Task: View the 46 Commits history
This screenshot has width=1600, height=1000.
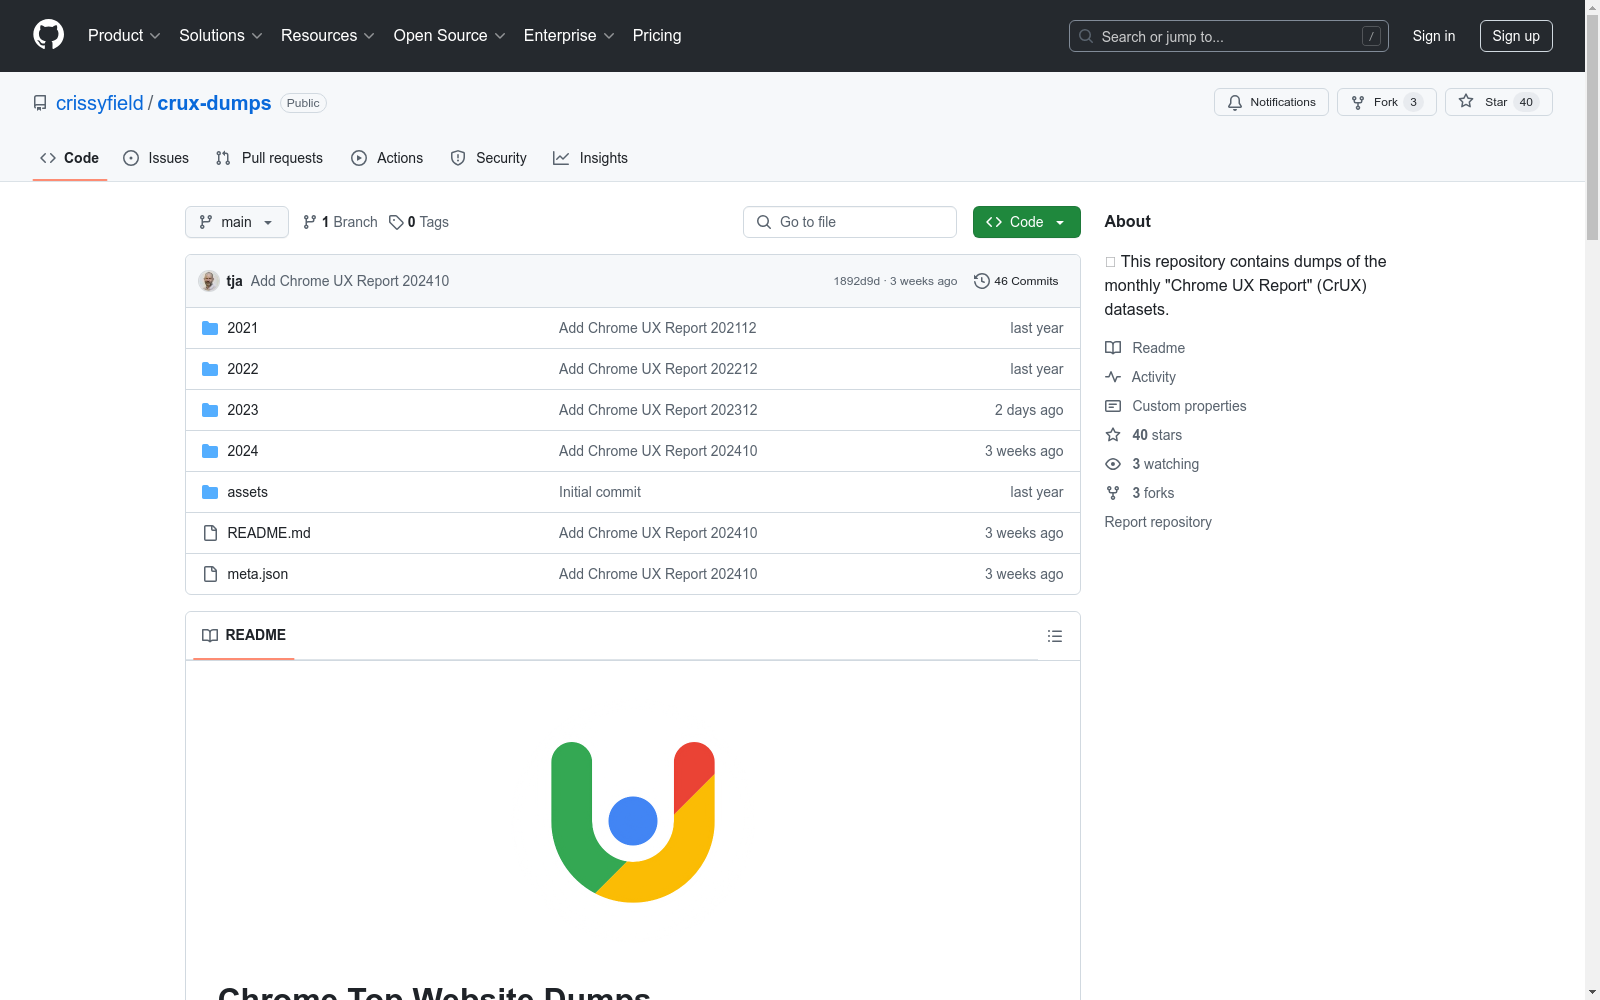Action: click(x=1016, y=281)
